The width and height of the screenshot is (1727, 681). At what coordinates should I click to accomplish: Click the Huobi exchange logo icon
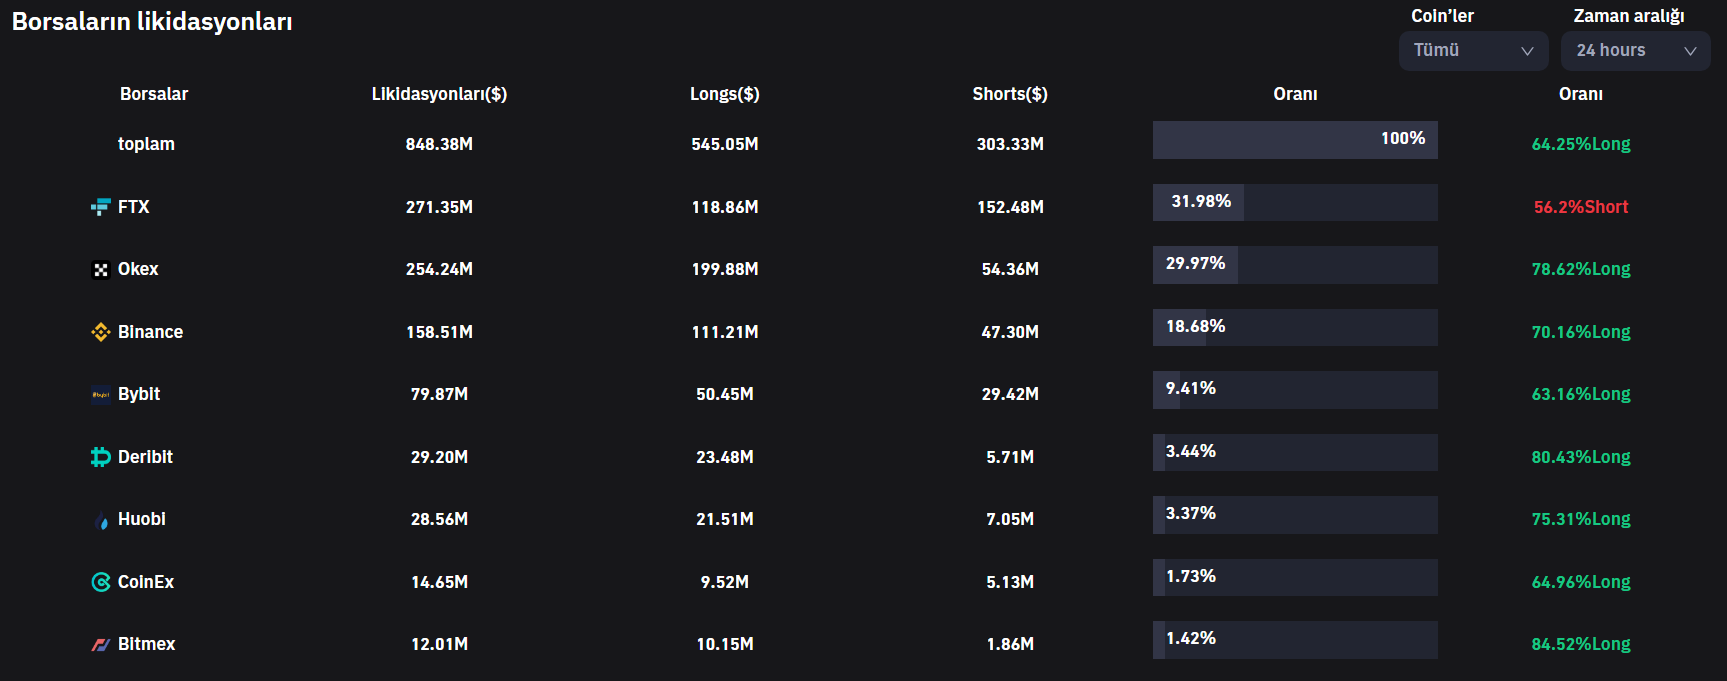point(101,520)
